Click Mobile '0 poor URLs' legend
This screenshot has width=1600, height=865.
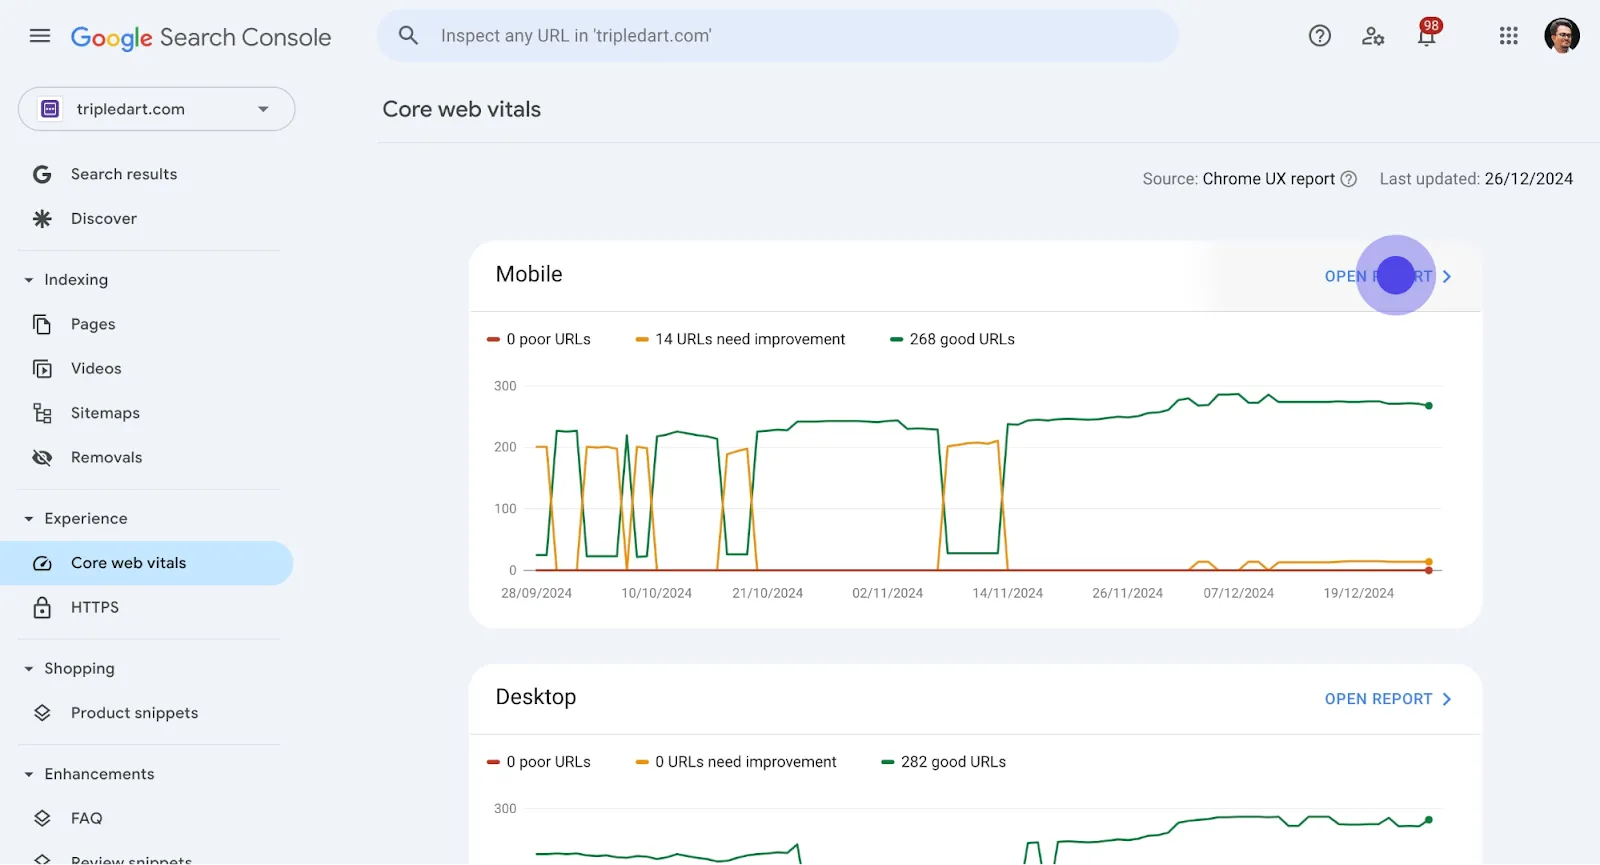[539, 340]
